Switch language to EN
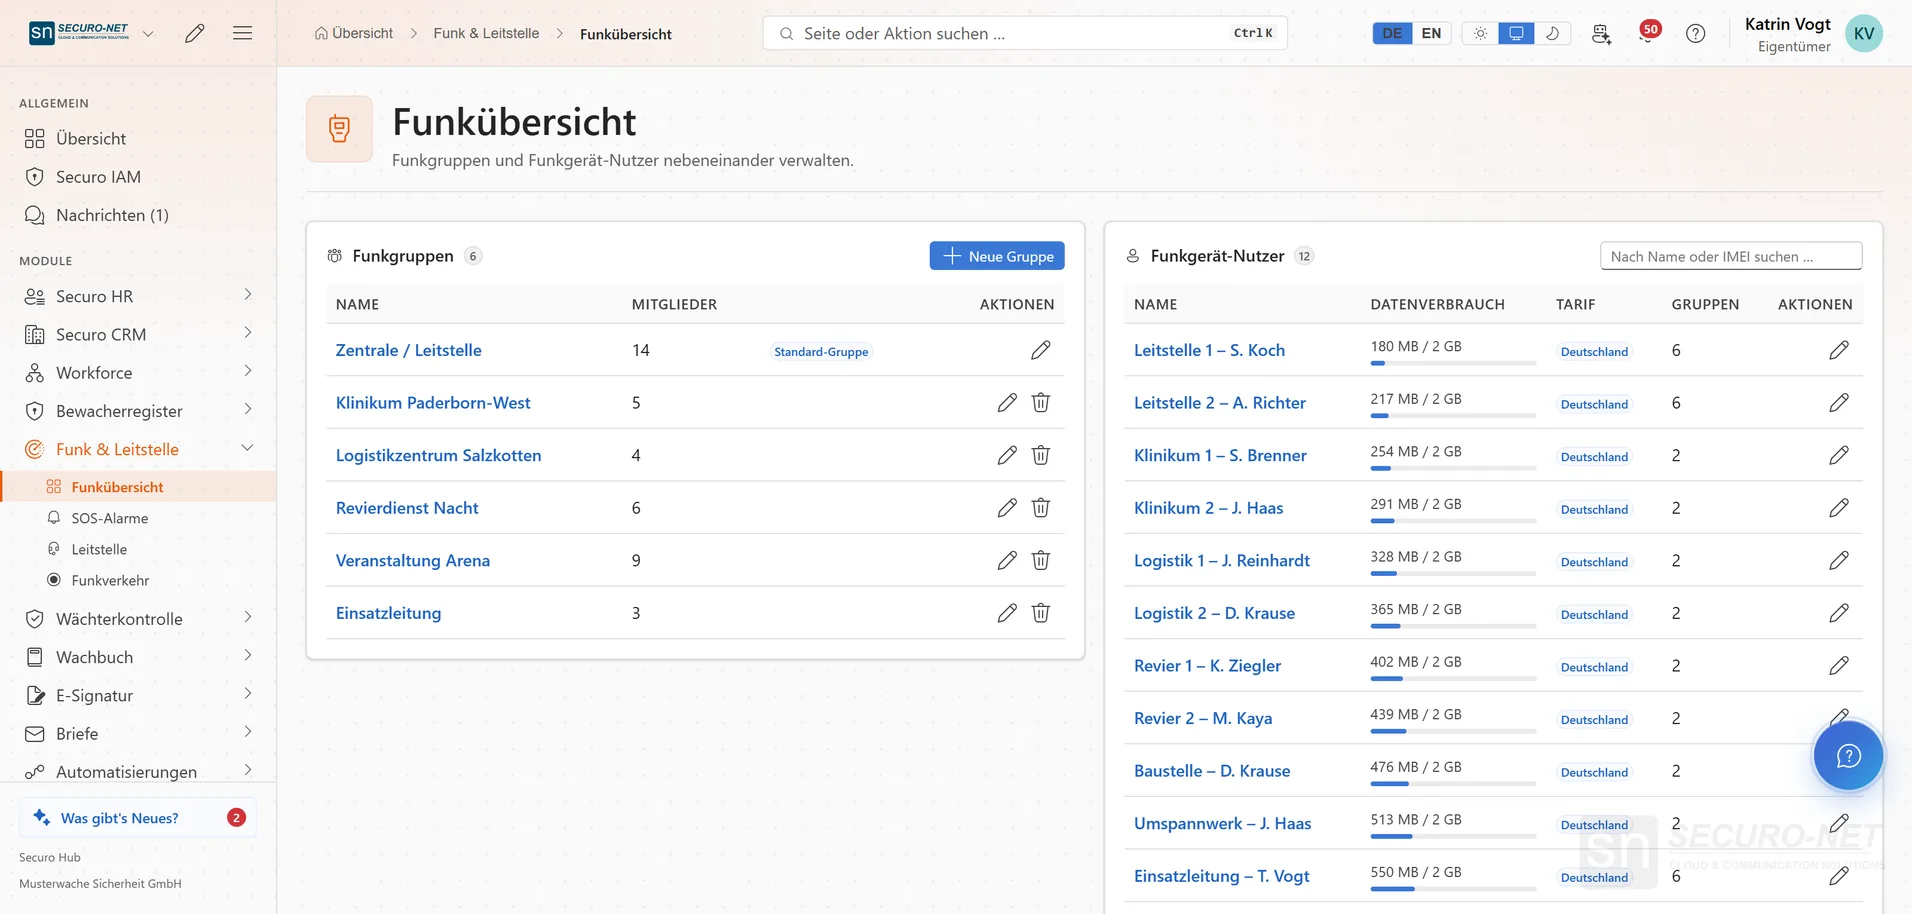This screenshot has height=914, width=1912. pos(1431,33)
